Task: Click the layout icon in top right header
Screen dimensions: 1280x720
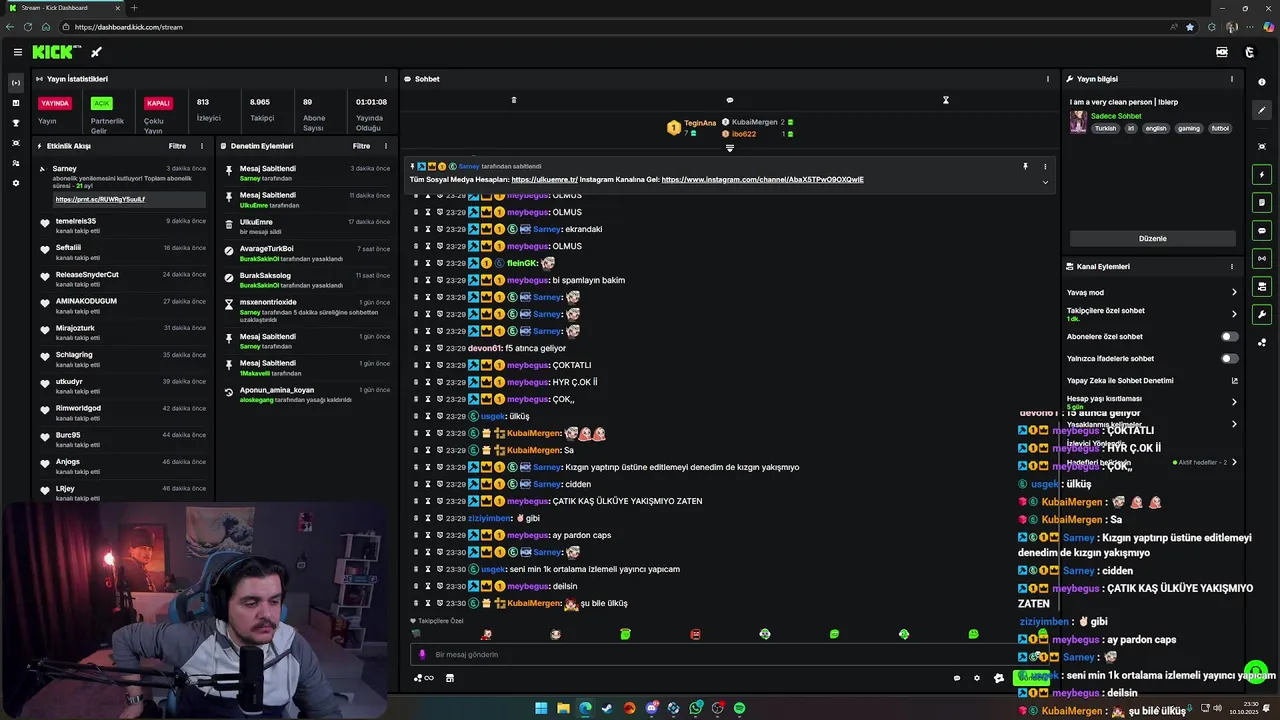Action: (x=1222, y=52)
